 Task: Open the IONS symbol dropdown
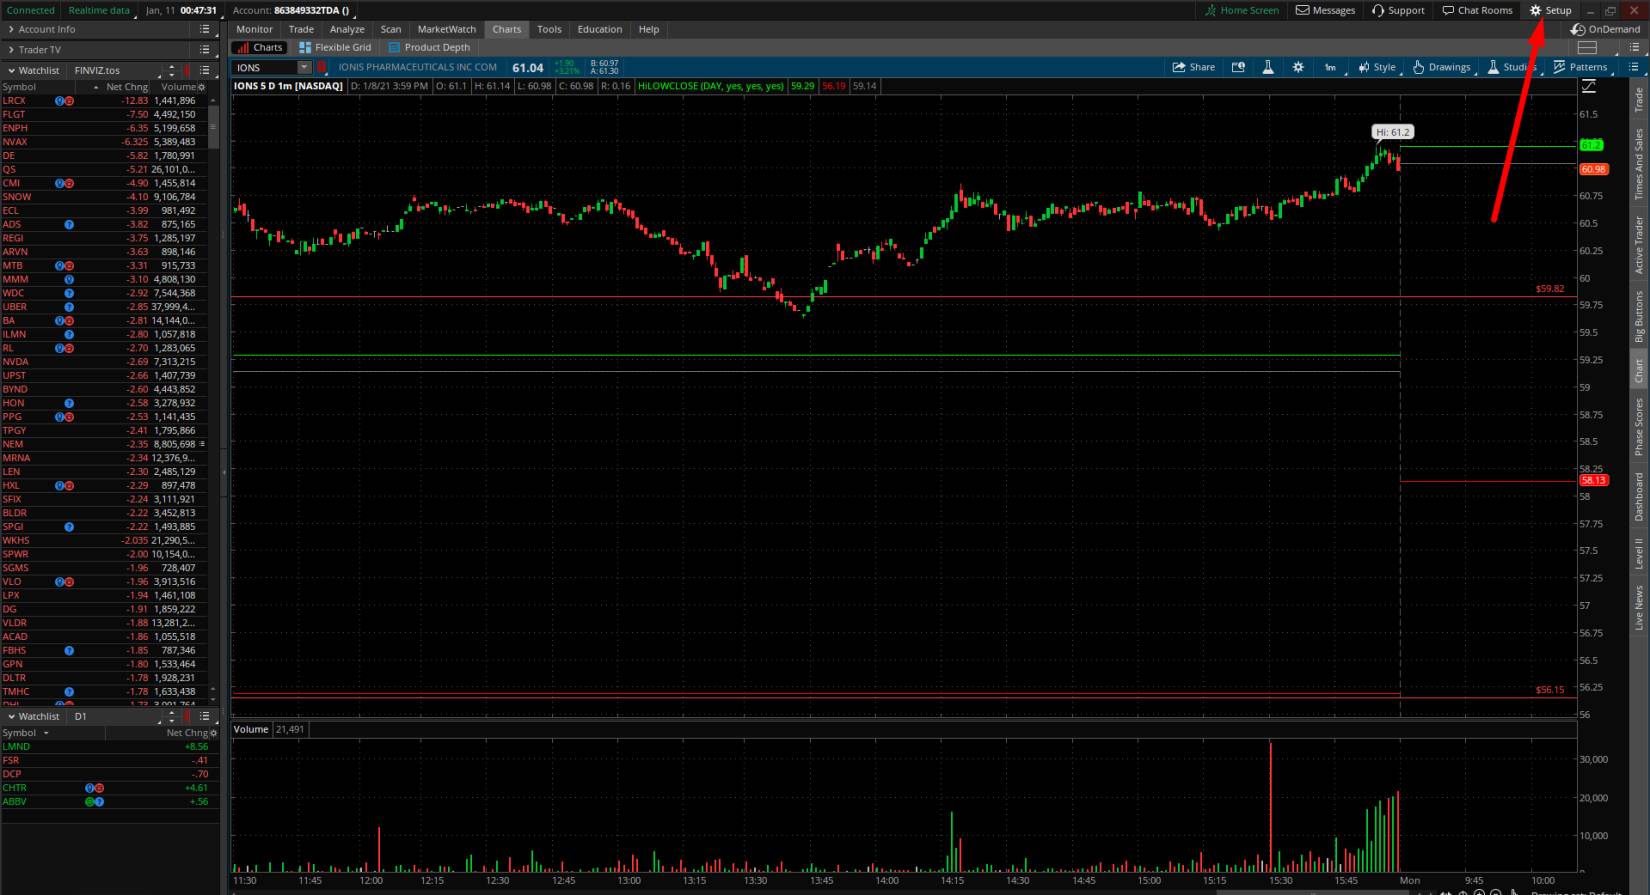[304, 67]
